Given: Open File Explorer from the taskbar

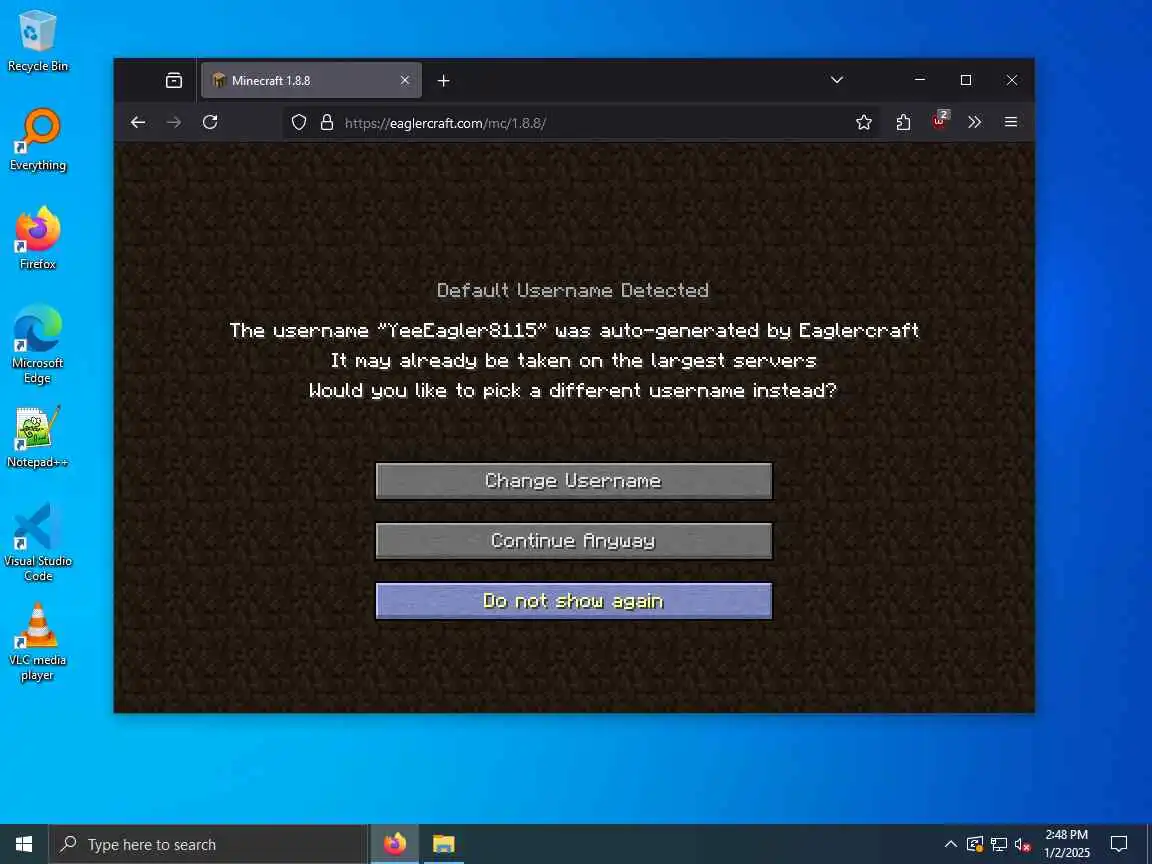Looking at the screenshot, I should pos(444,844).
